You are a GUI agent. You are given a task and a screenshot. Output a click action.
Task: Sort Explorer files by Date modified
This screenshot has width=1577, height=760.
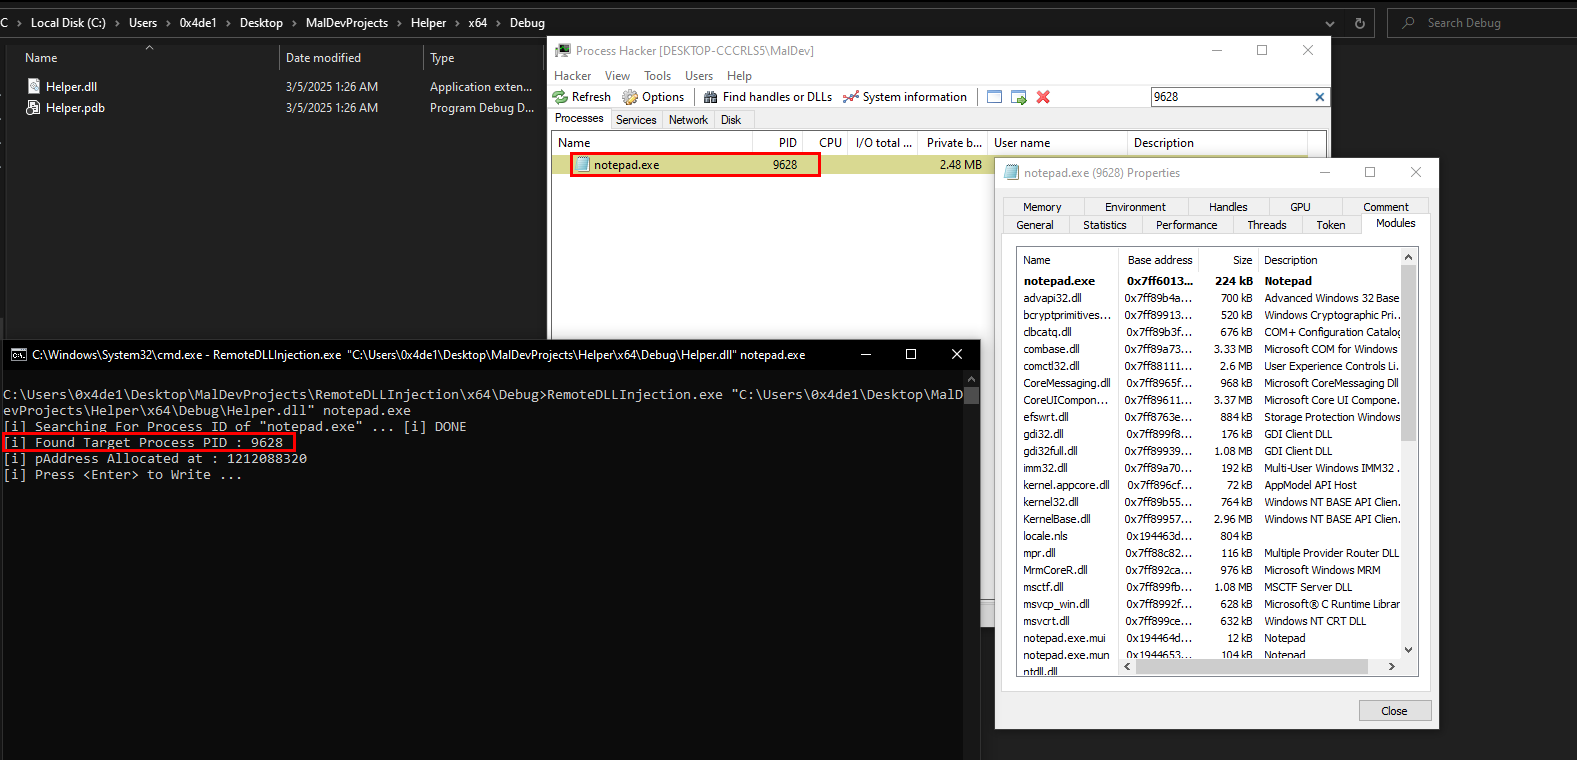(x=351, y=58)
